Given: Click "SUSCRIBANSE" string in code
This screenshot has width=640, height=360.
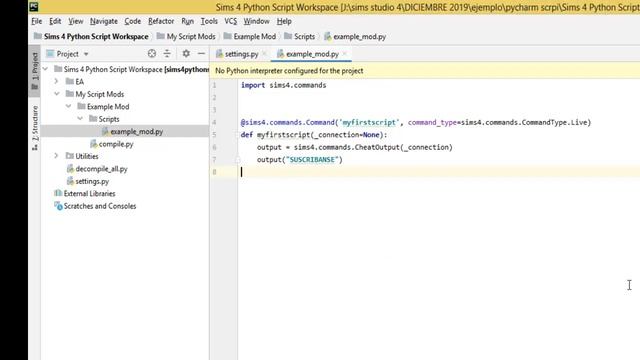Looking at the screenshot, I should tap(312, 160).
